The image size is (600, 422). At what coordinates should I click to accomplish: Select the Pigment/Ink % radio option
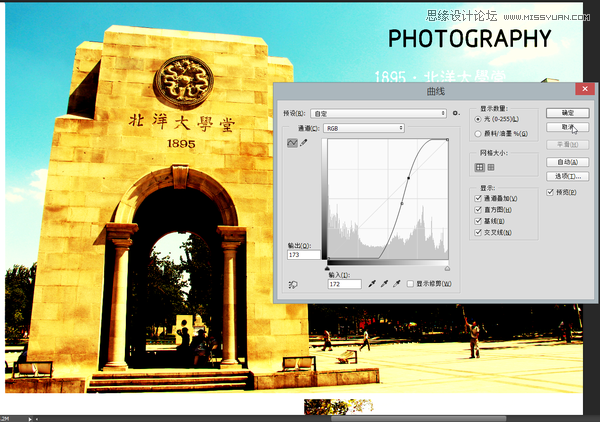(478, 134)
